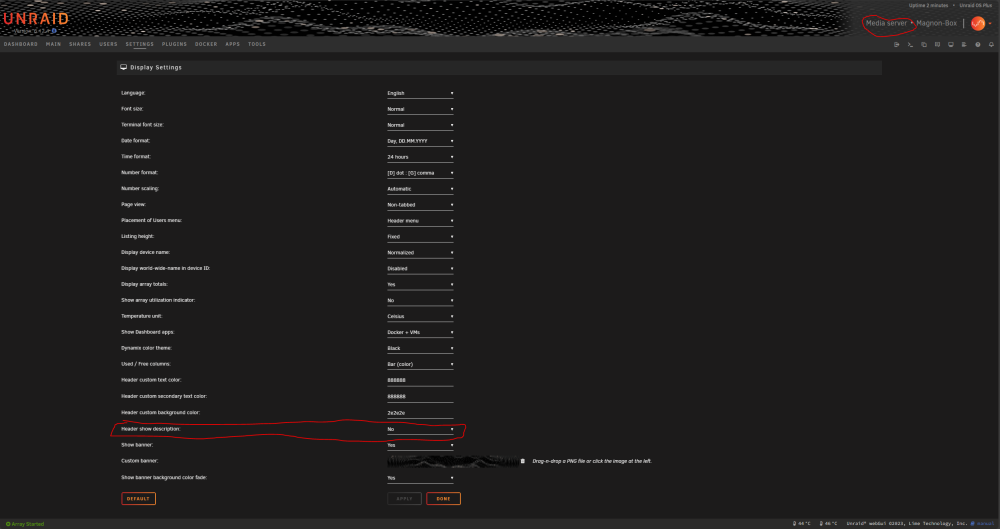Click the Done button
This screenshot has height=529, width=1000.
[443, 499]
